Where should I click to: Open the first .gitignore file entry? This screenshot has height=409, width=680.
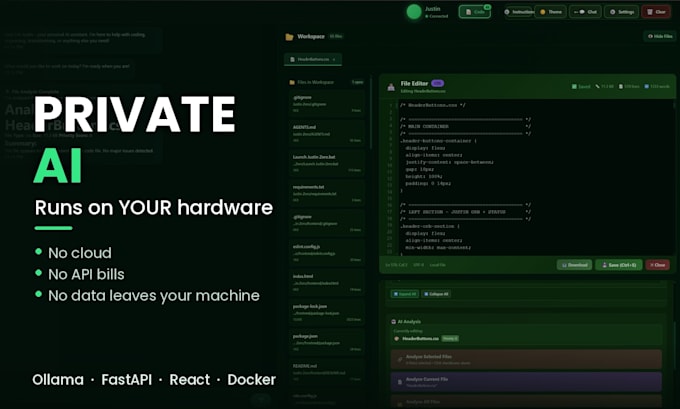[326, 104]
